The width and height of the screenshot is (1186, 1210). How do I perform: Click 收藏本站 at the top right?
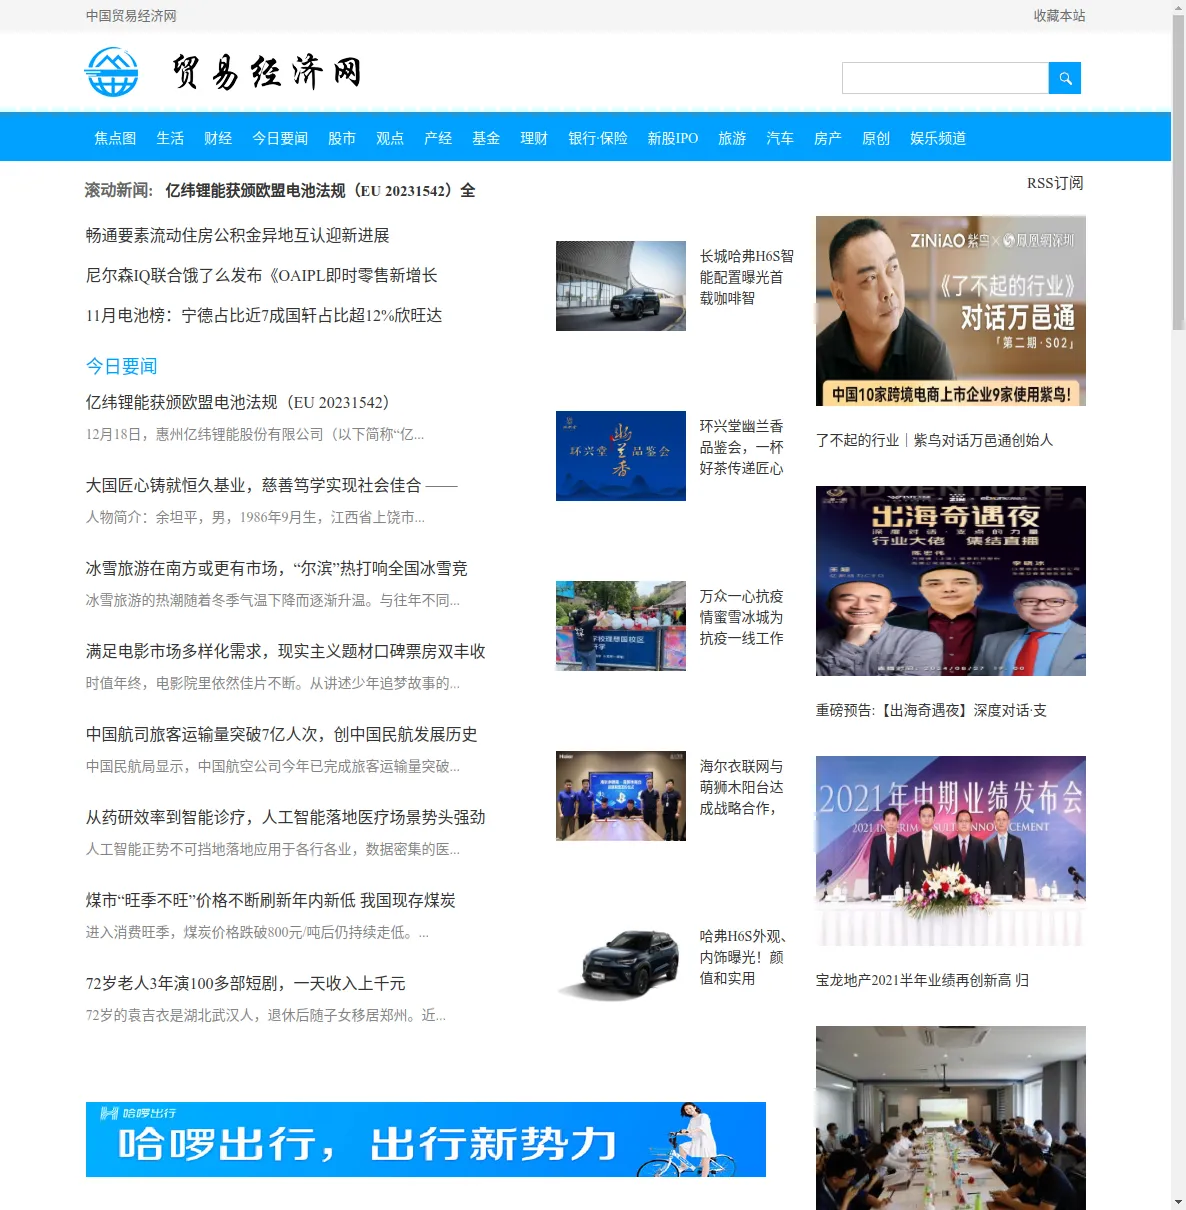tap(1059, 16)
